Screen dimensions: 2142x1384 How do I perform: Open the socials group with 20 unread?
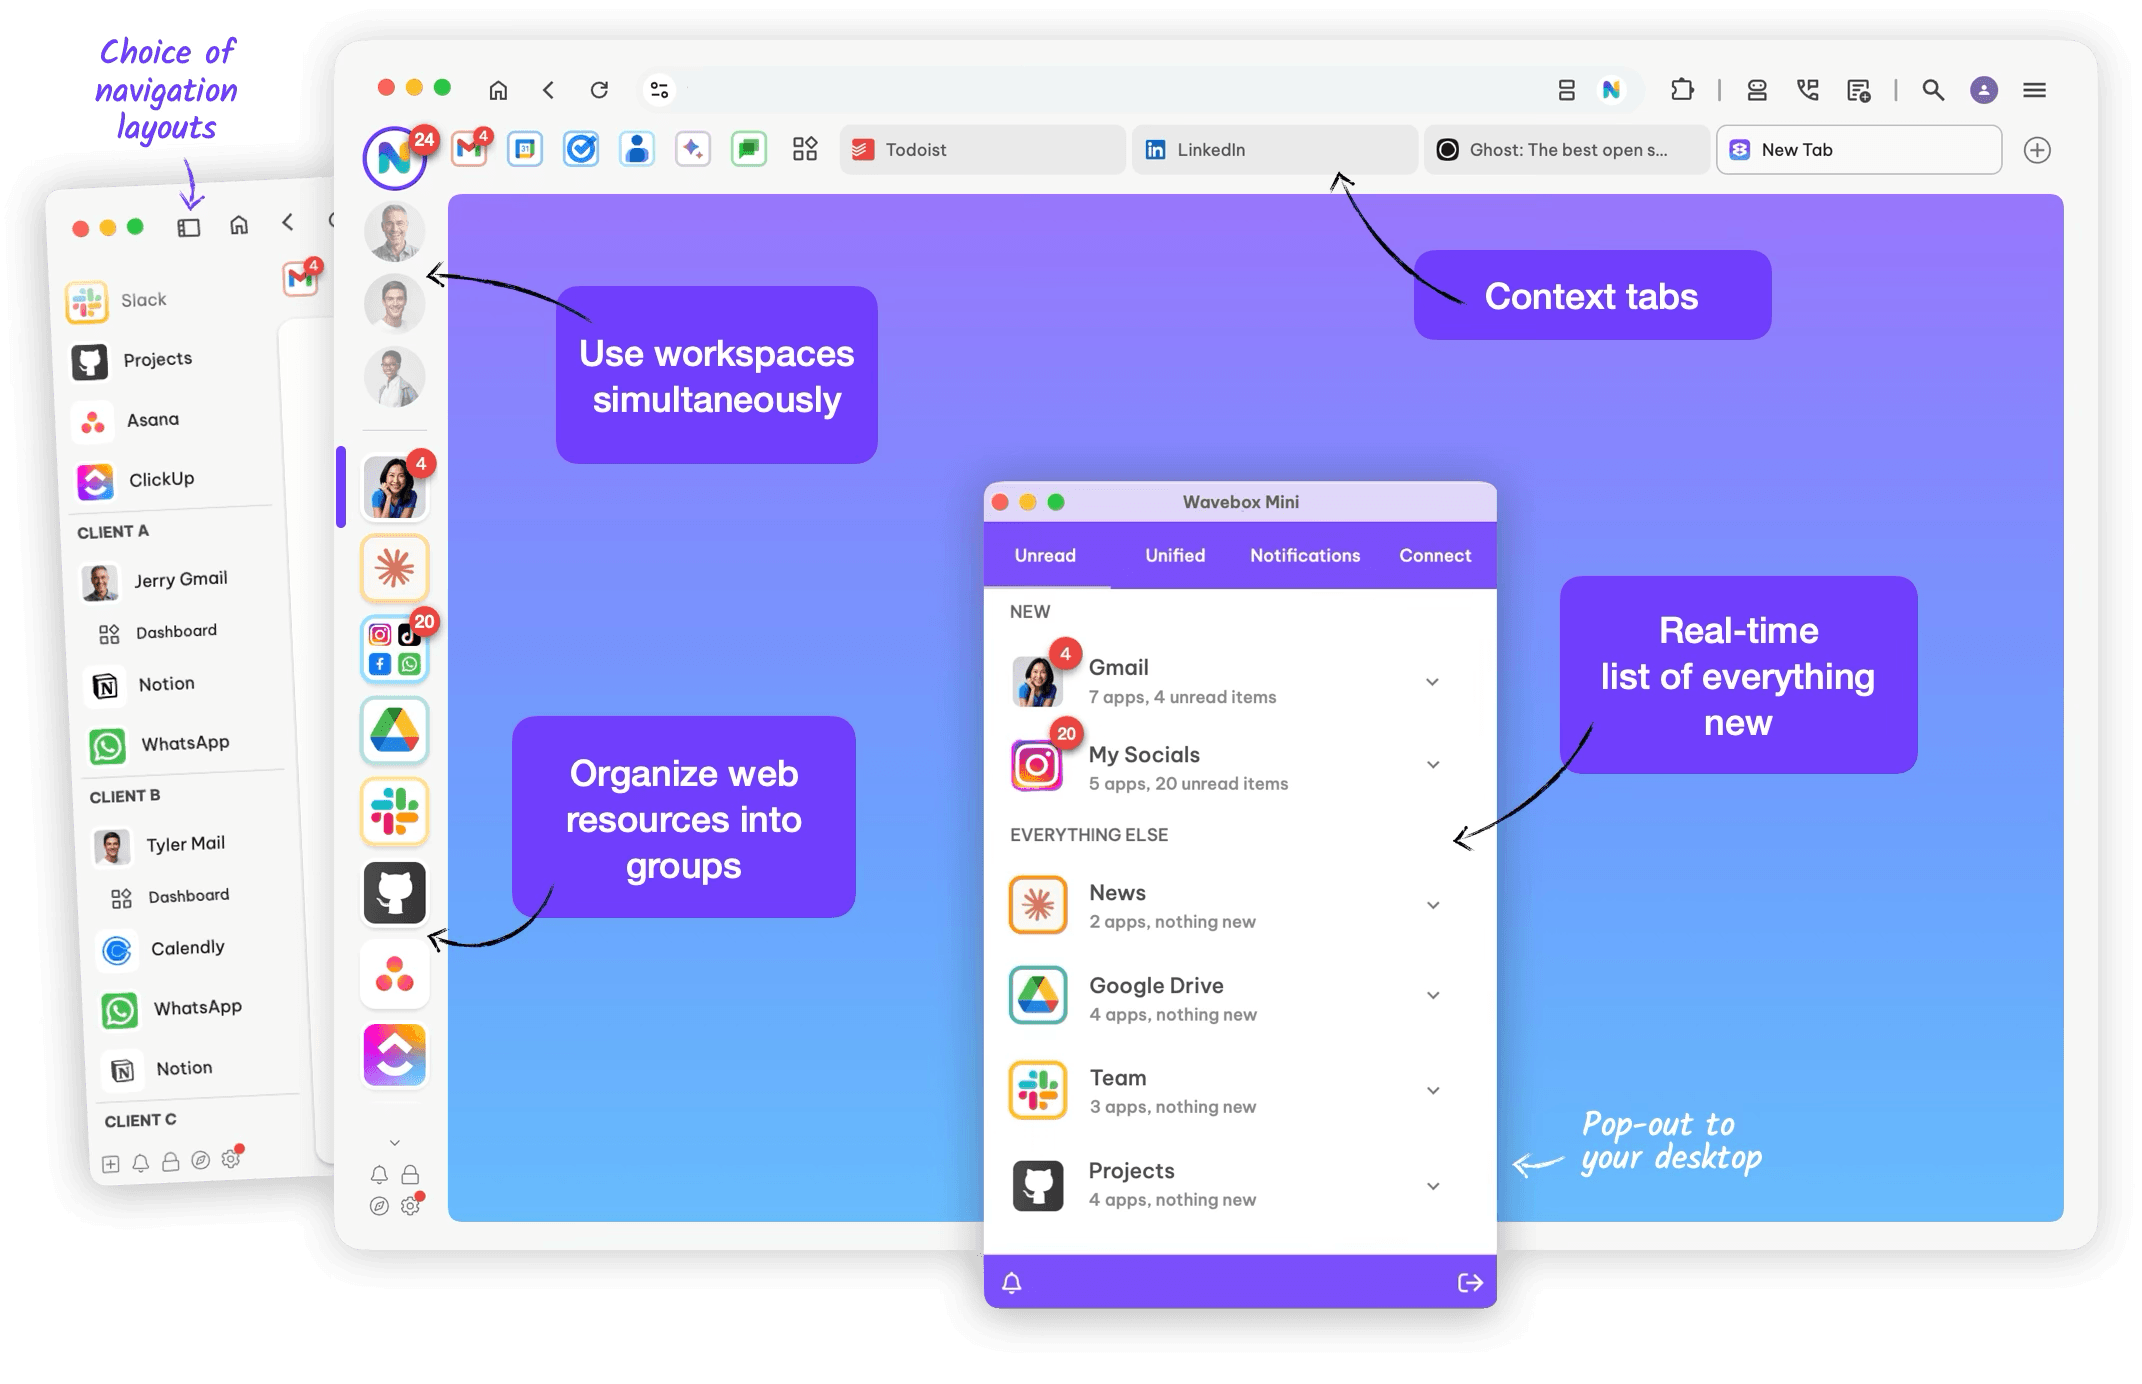(x=394, y=648)
